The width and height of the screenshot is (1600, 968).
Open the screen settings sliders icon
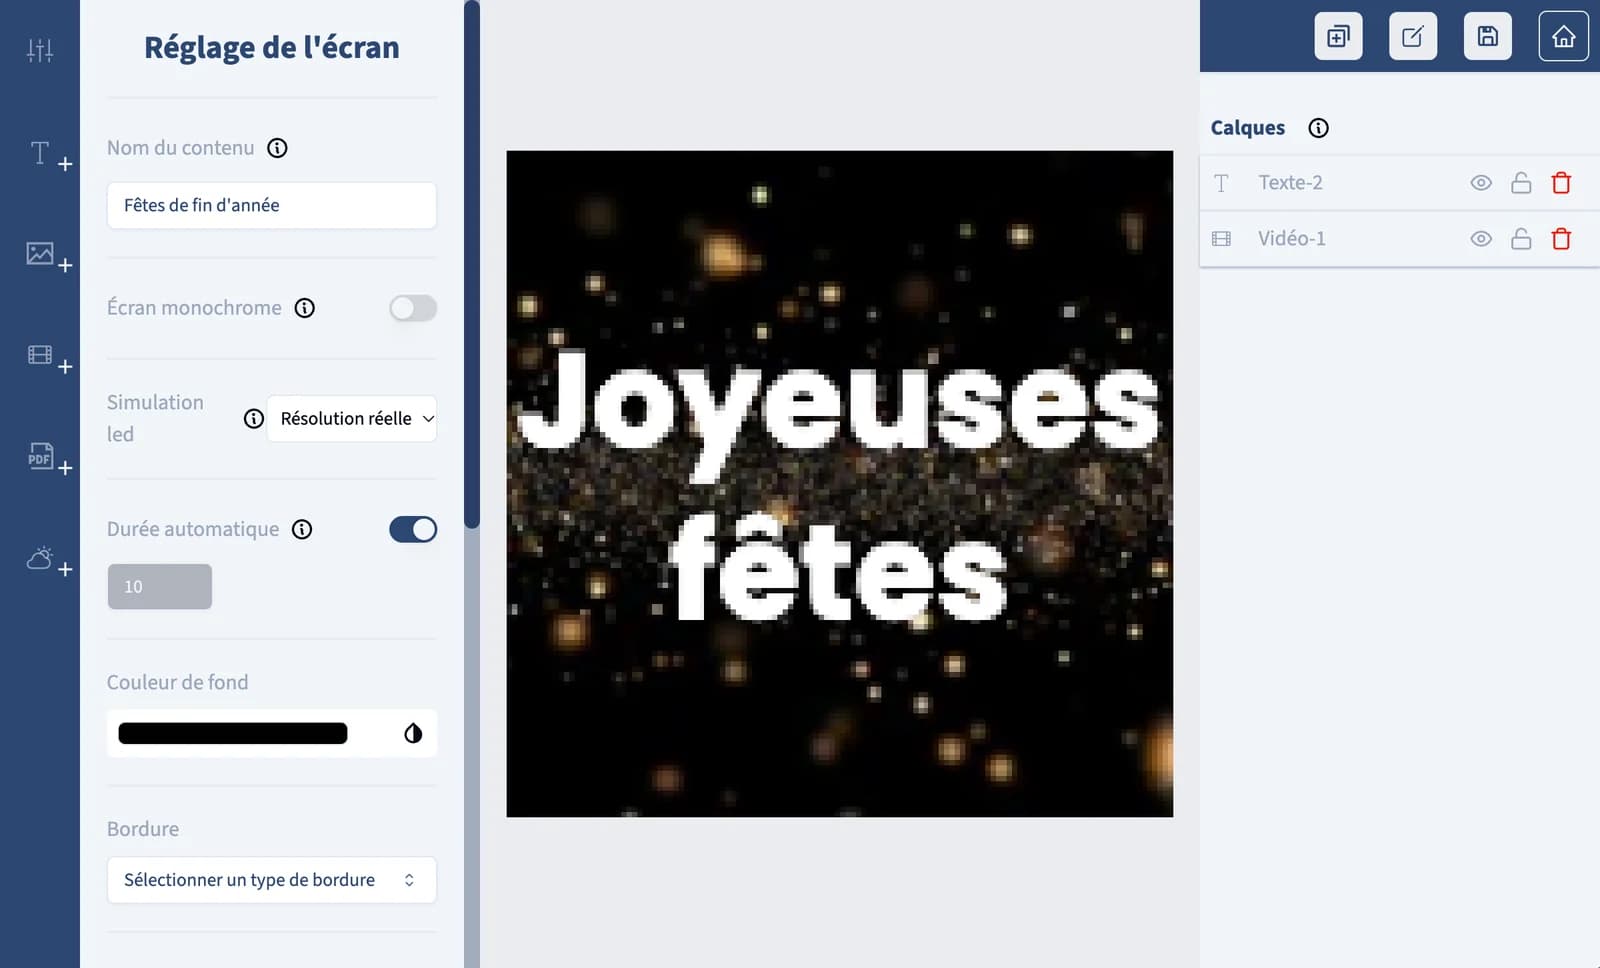pyautogui.click(x=40, y=50)
